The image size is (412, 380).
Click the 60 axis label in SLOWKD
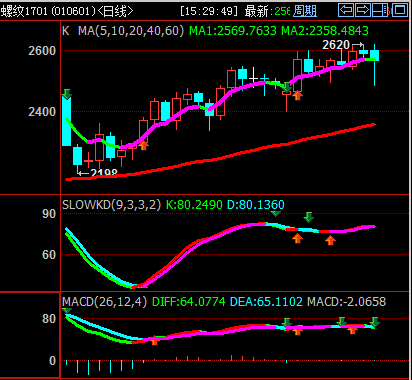click(49, 255)
